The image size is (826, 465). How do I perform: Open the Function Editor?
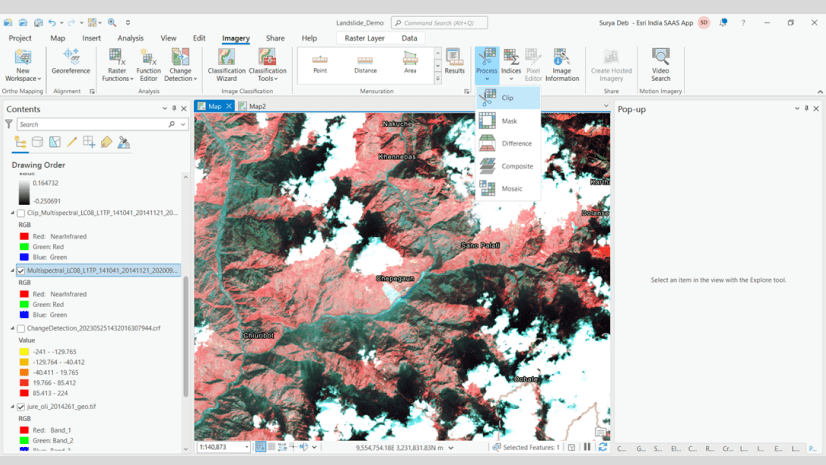pos(148,65)
